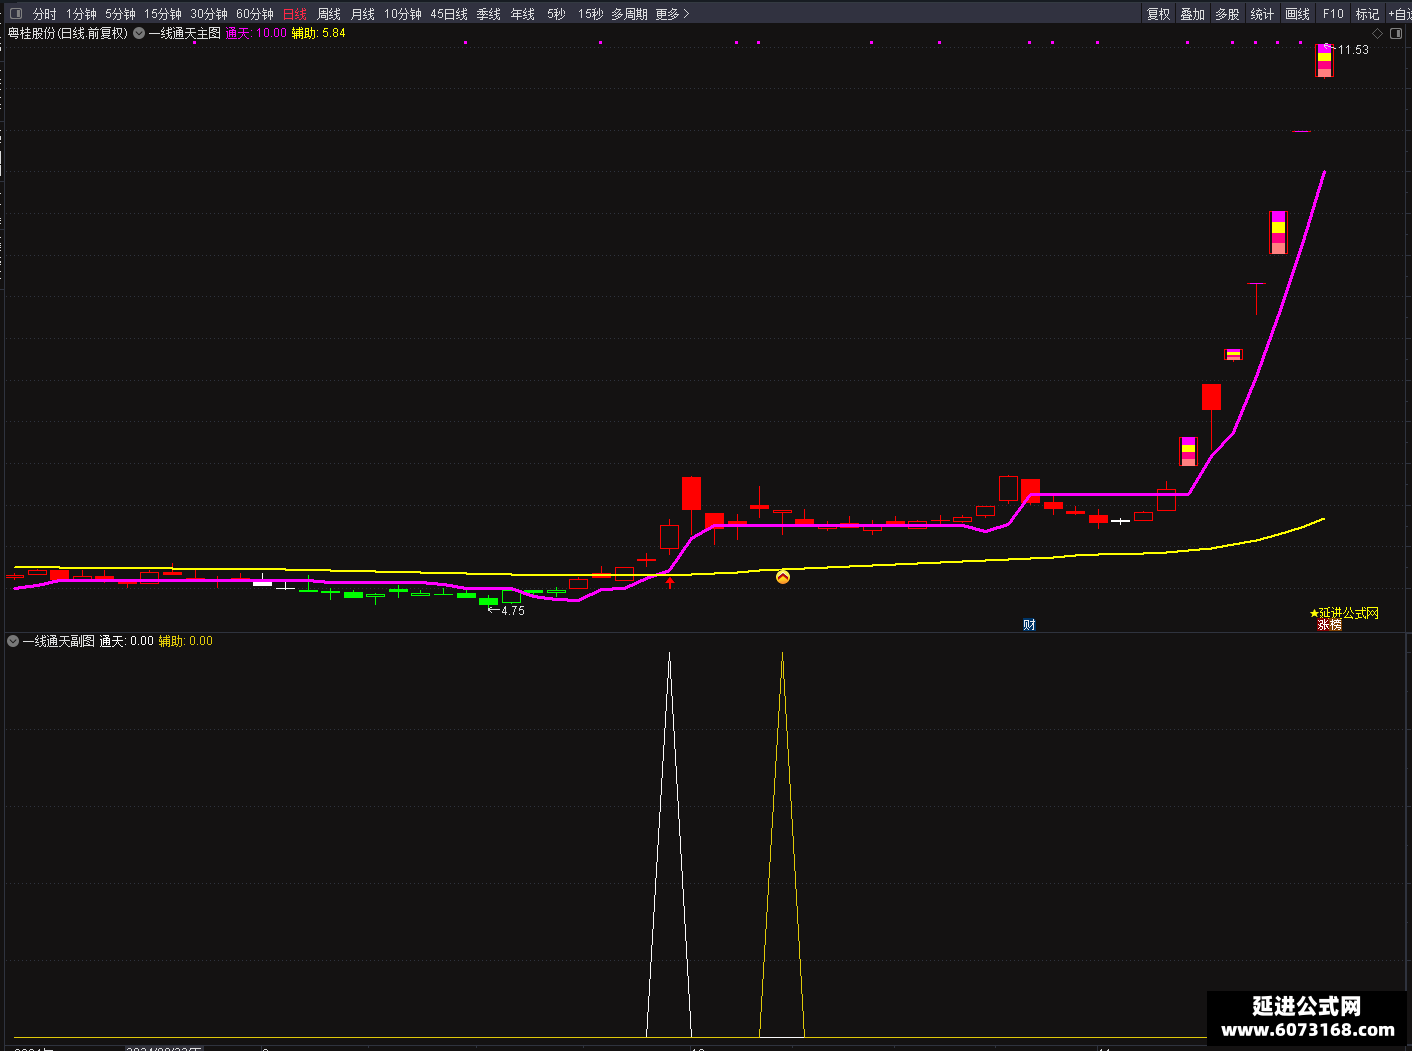
Task: Open the 财 financial info marker
Action: pyautogui.click(x=1029, y=625)
